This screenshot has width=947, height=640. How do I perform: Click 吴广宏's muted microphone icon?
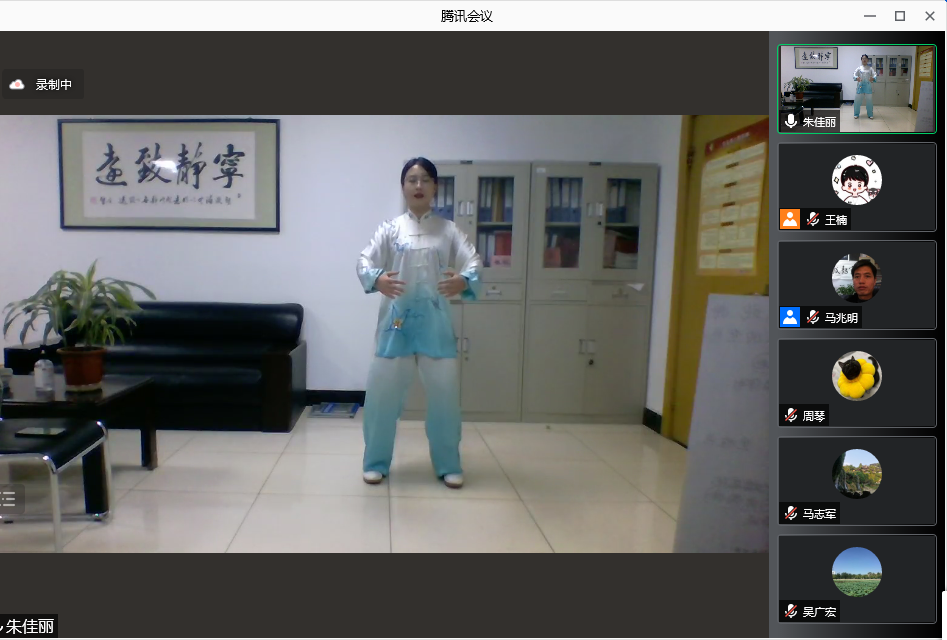click(791, 611)
